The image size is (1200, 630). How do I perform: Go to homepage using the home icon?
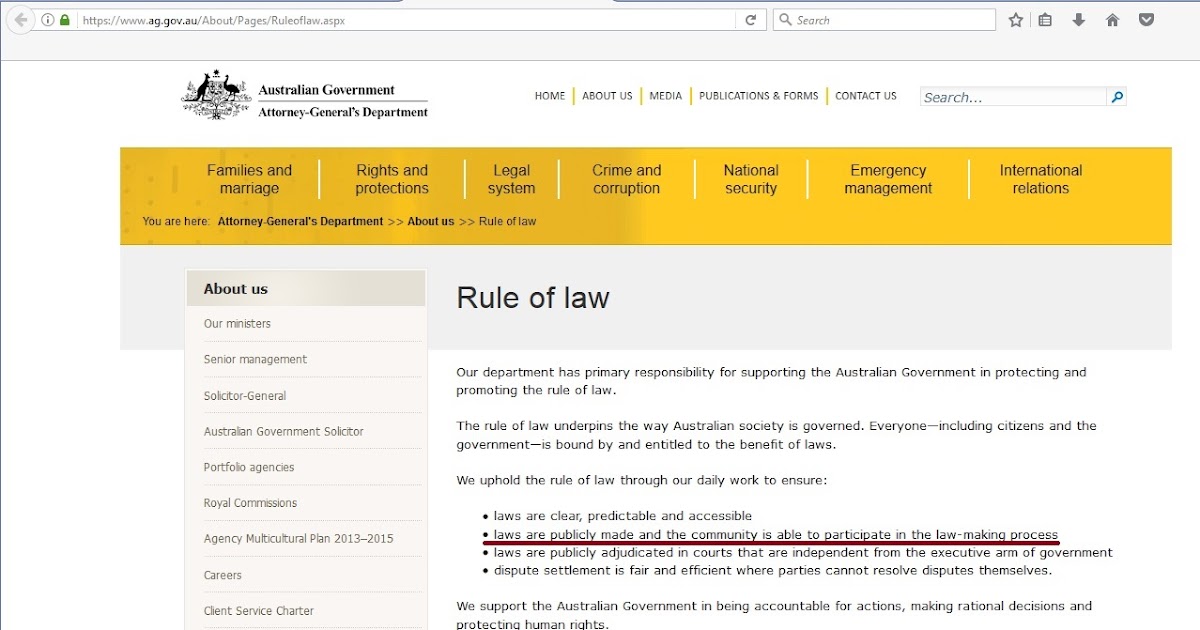pyautogui.click(x=1111, y=19)
